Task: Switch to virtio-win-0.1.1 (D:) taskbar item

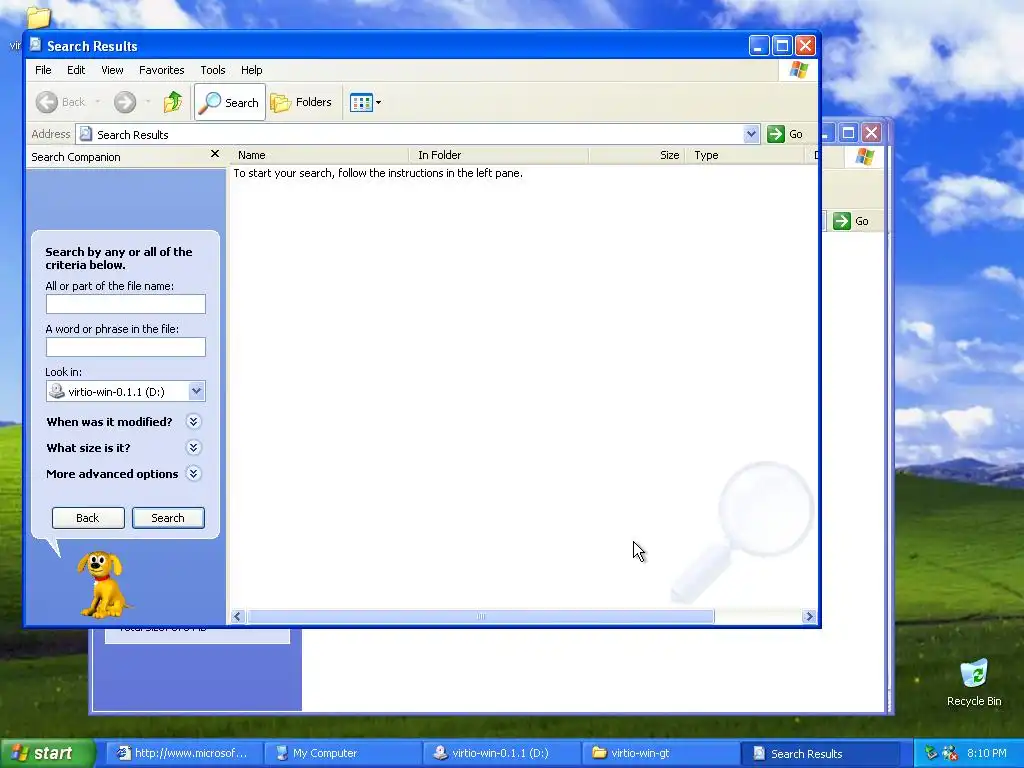Action: [x=502, y=753]
